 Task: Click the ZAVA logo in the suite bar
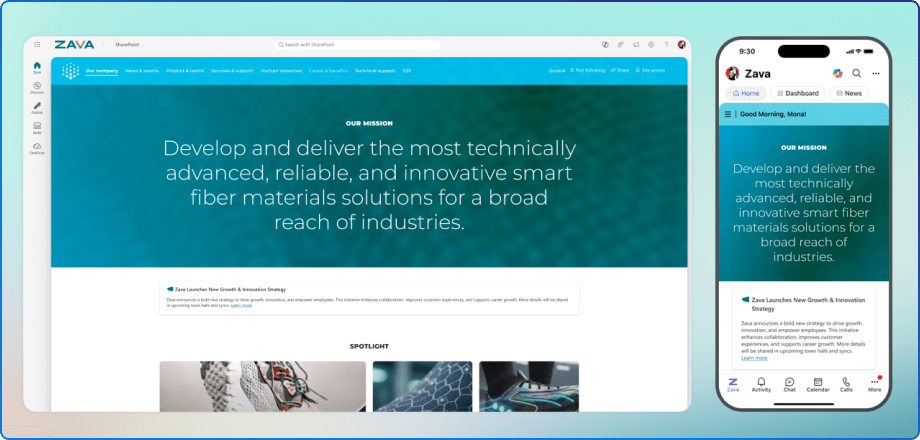pyautogui.click(x=75, y=45)
